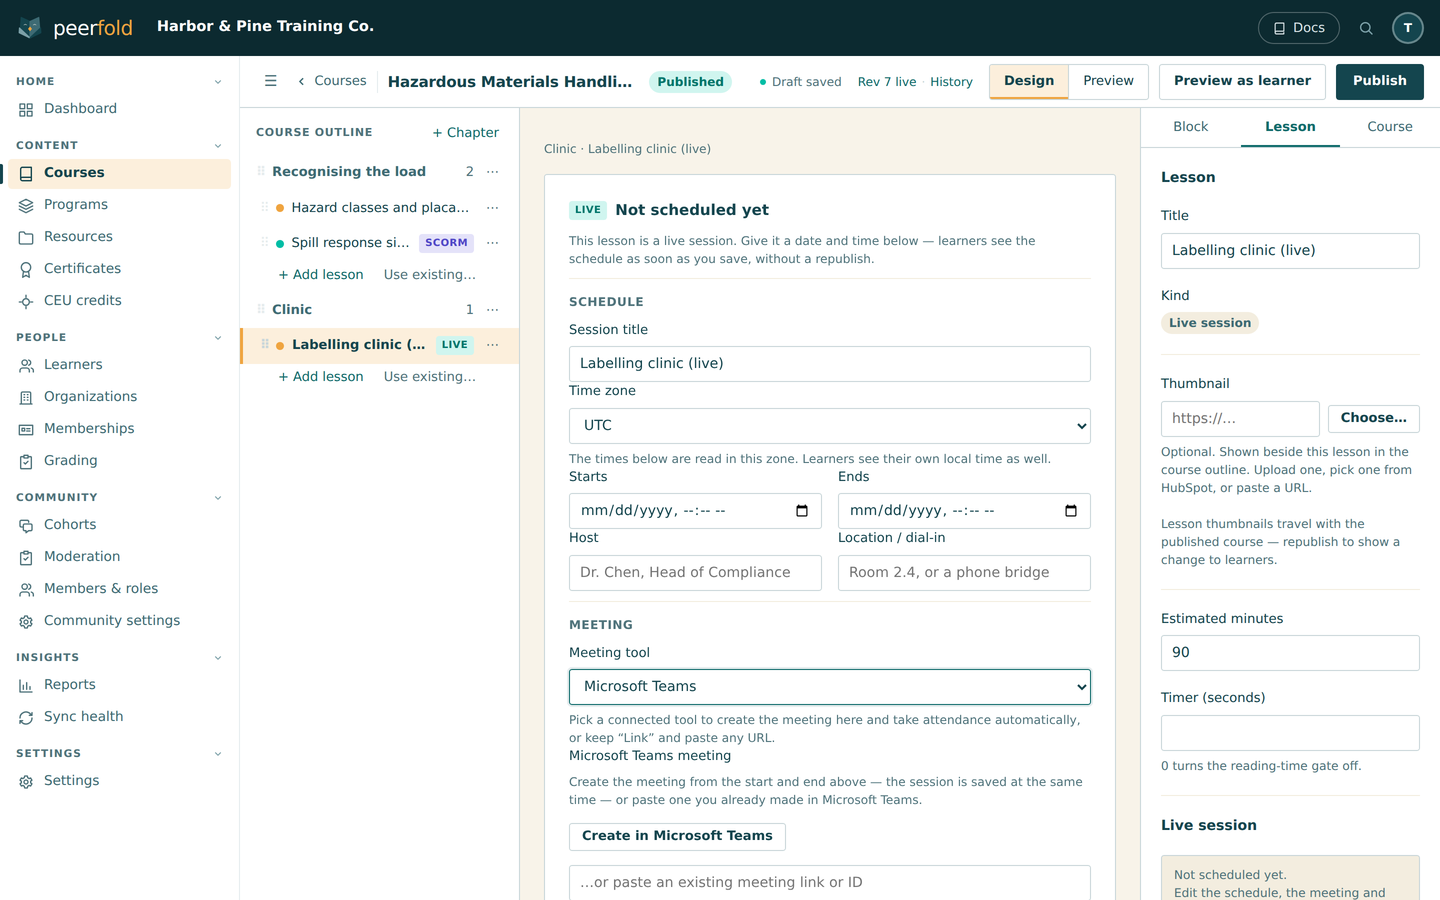This screenshot has height=900, width=1440.
Task: Open the Docs button
Action: pos(1299,28)
